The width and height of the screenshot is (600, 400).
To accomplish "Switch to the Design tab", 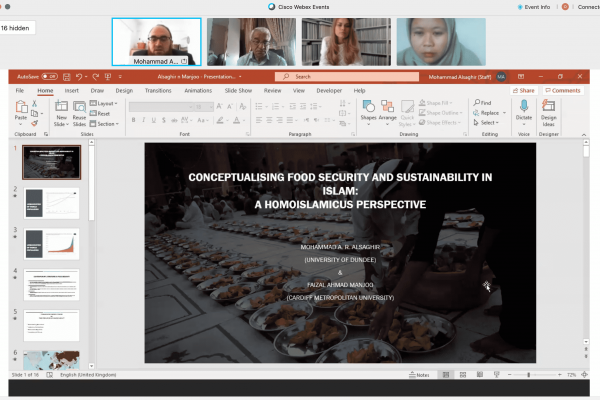I will coord(124,91).
